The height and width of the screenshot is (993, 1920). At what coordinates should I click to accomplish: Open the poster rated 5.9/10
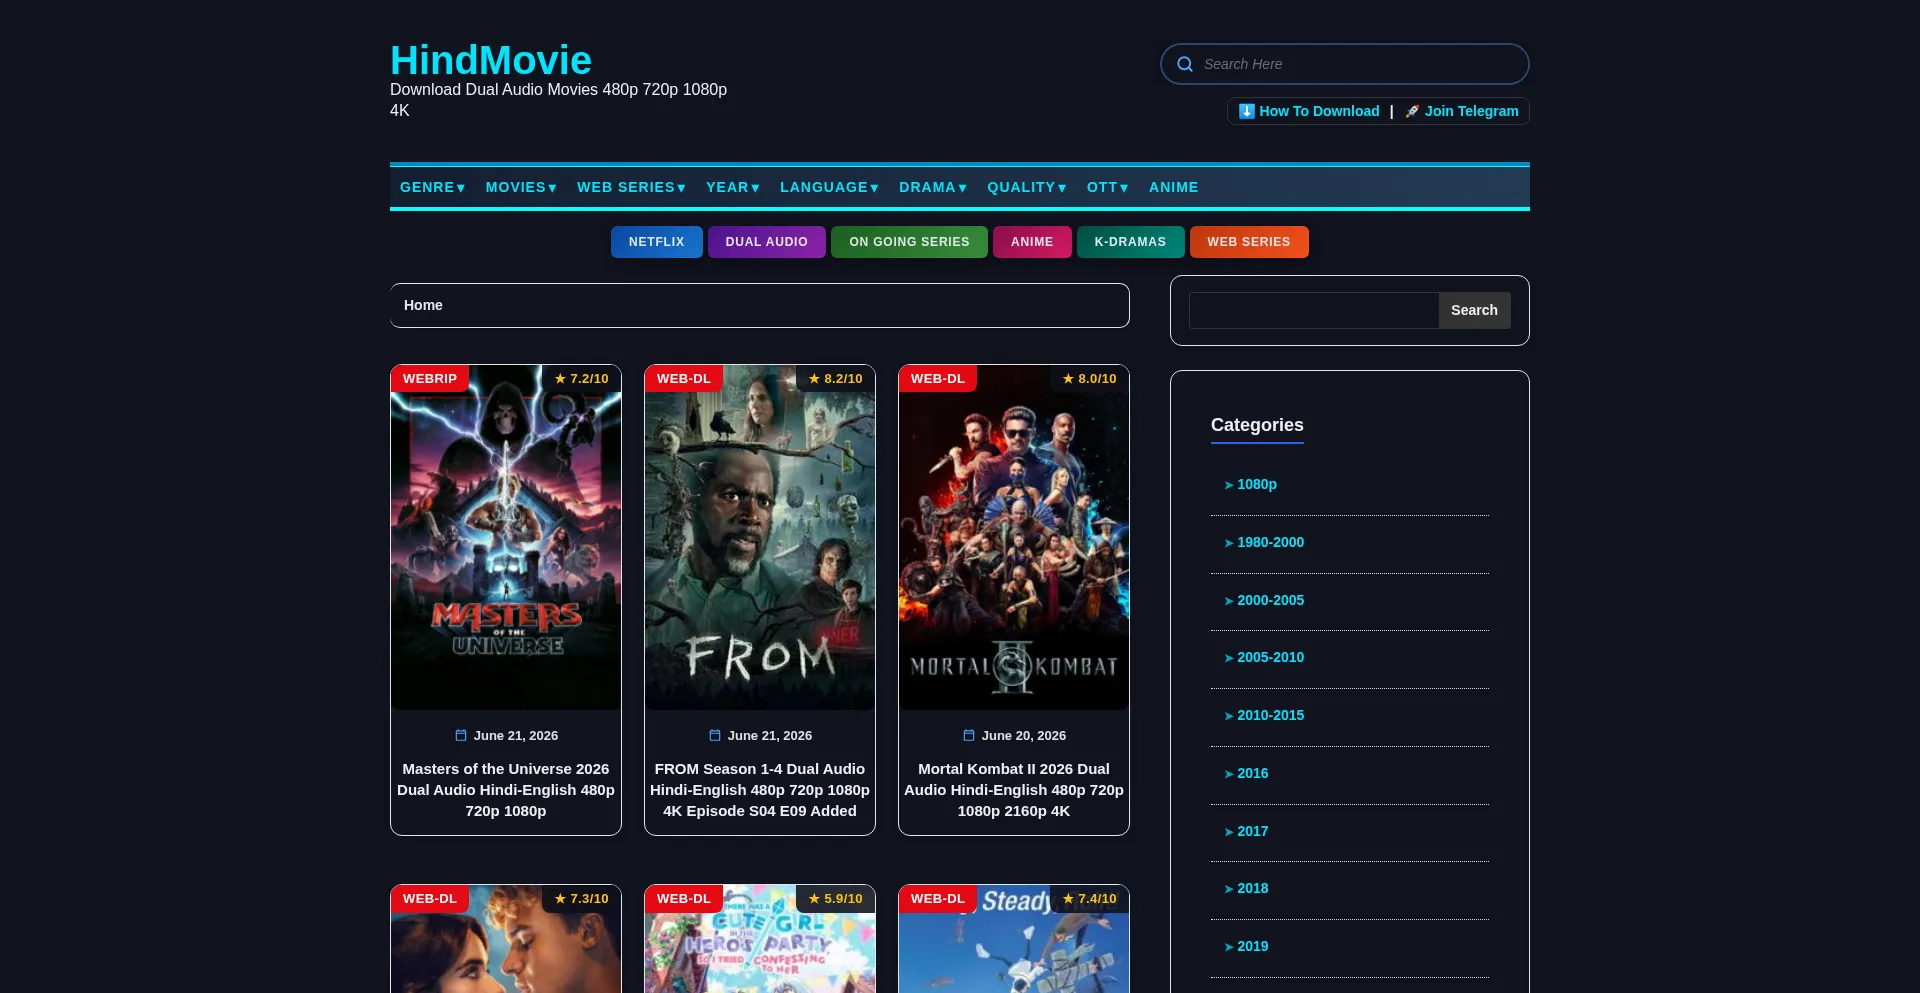click(x=760, y=940)
